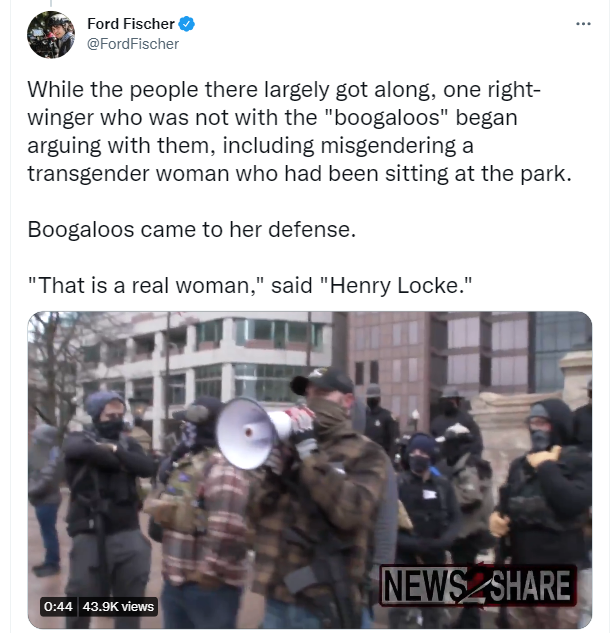Open the three-dot more options menu
The width and height of the screenshot is (615, 633).
click(x=583, y=24)
